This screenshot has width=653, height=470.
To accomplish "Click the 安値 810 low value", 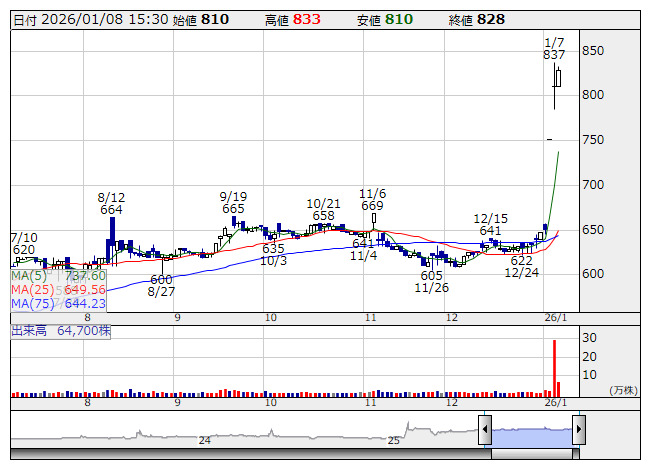I will [384, 20].
